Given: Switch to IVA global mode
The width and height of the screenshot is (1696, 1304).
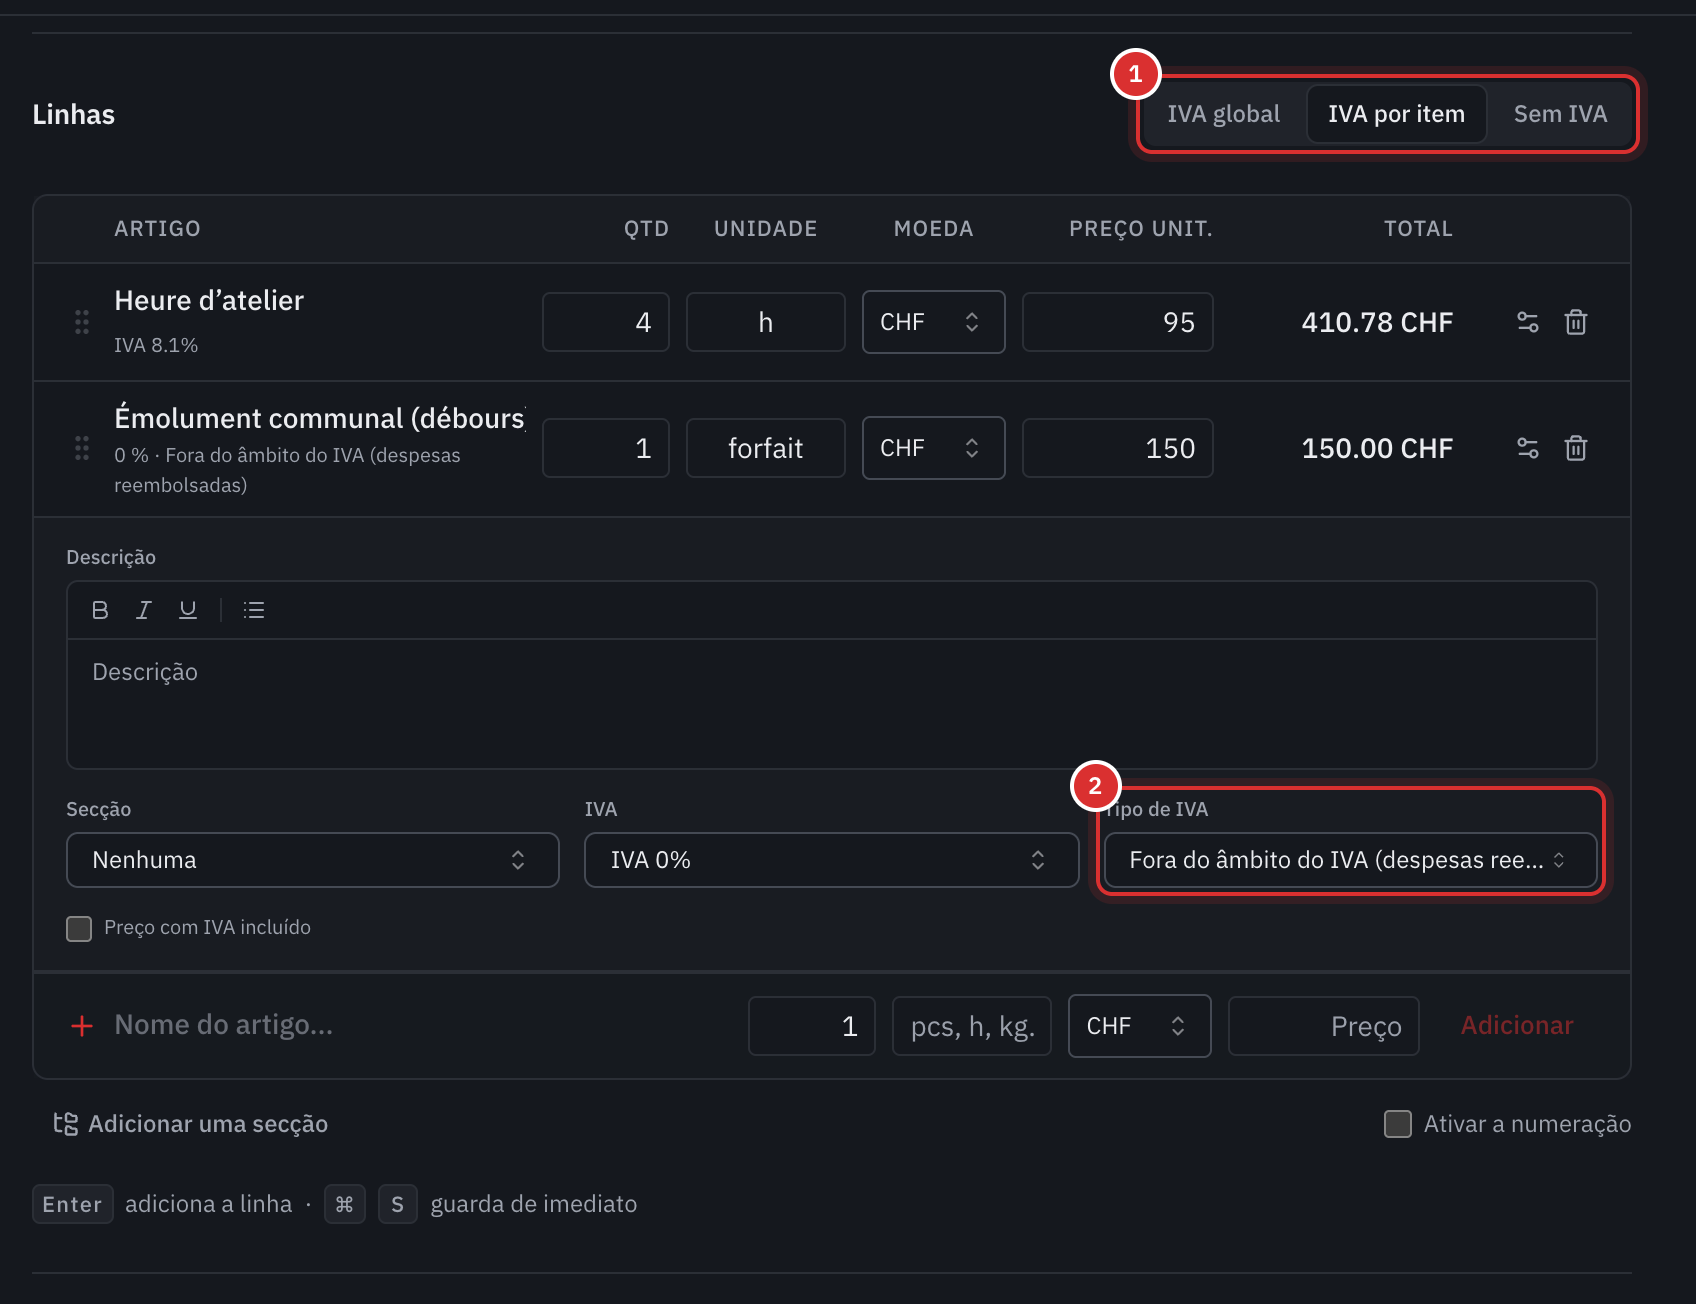Looking at the screenshot, I should pos(1224,114).
